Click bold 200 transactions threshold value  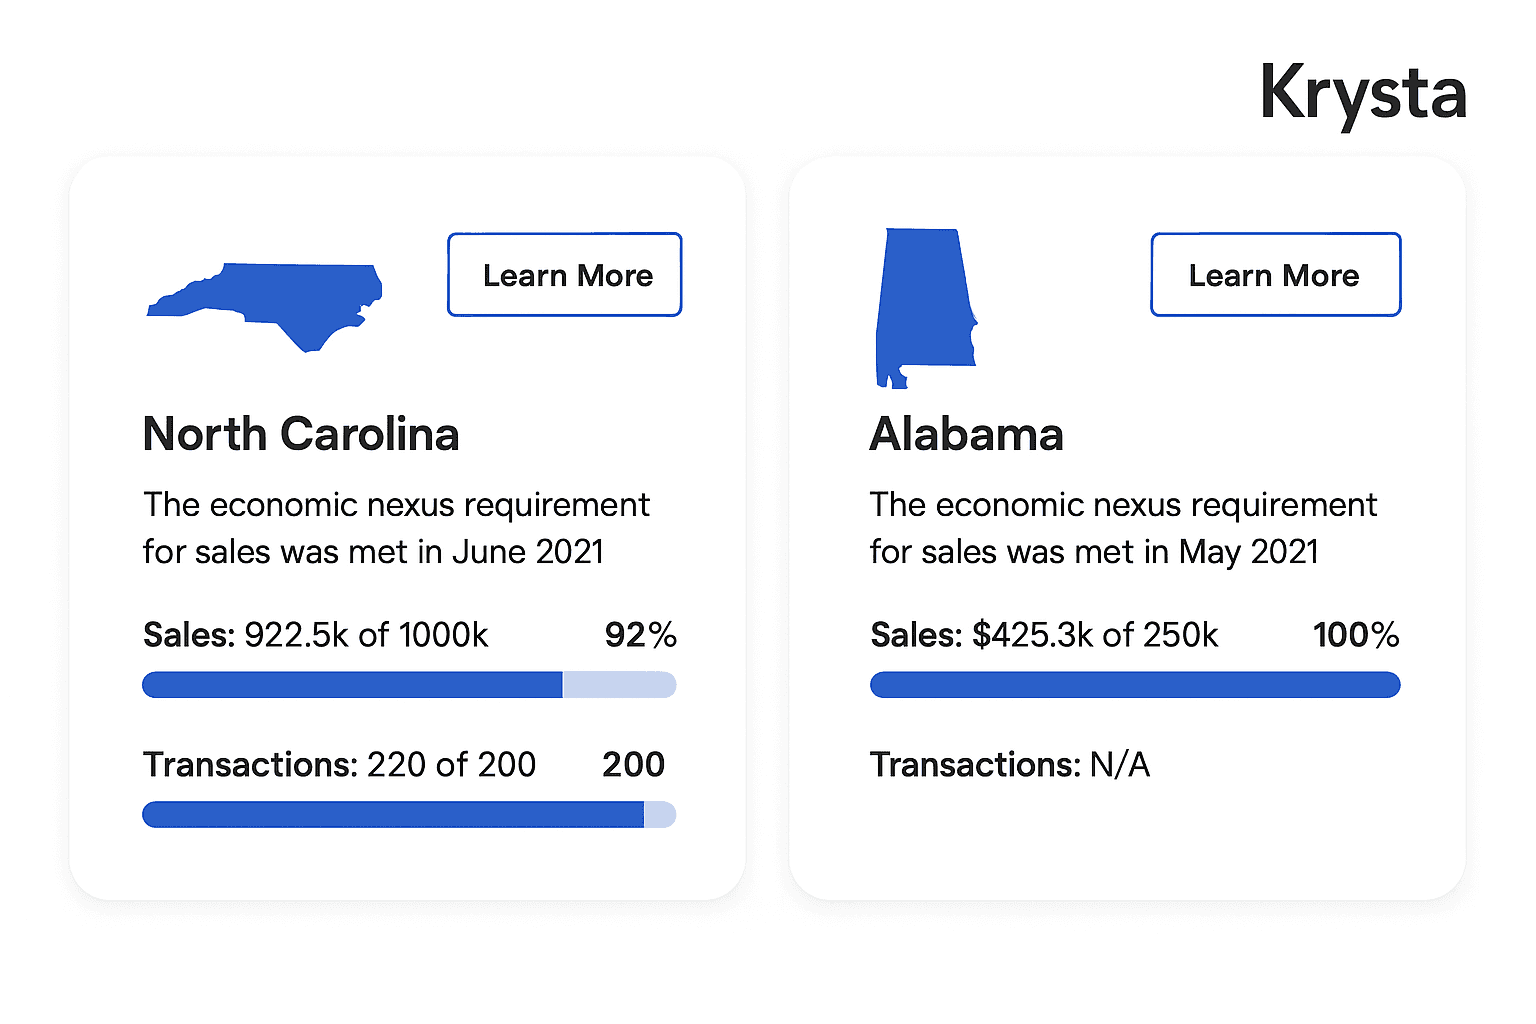coord(633,765)
